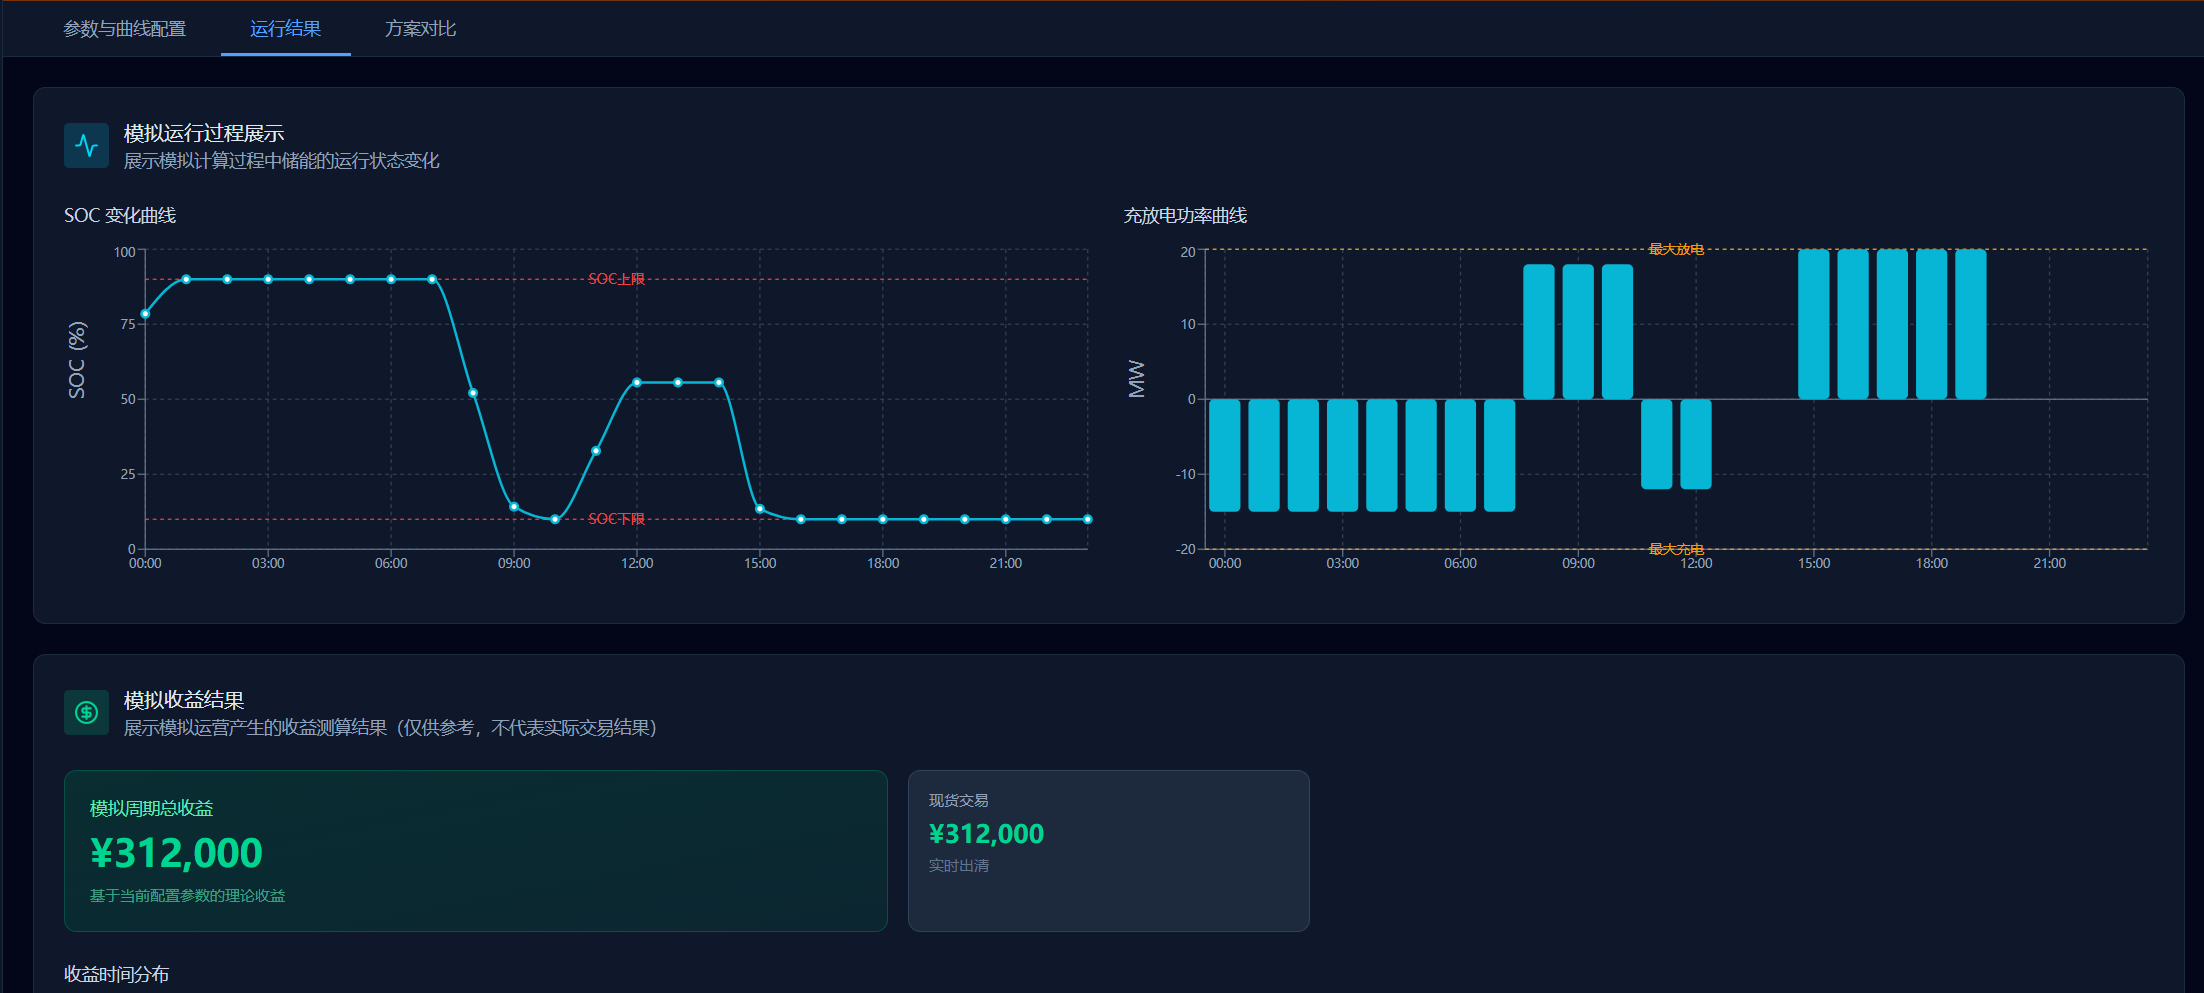The width and height of the screenshot is (2204, 993).
Task: Click the SOC上限 limit line label
Action: click(616, 279)
